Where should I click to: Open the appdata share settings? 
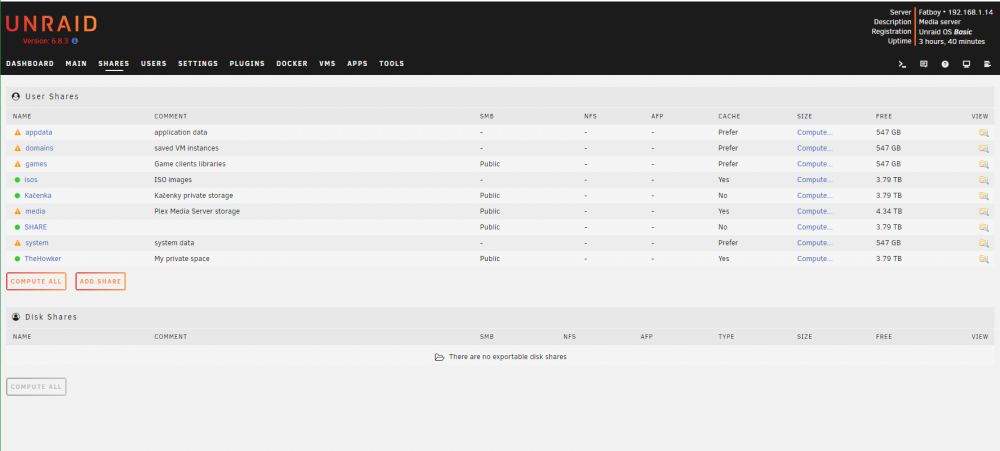(x=39, y=133)
